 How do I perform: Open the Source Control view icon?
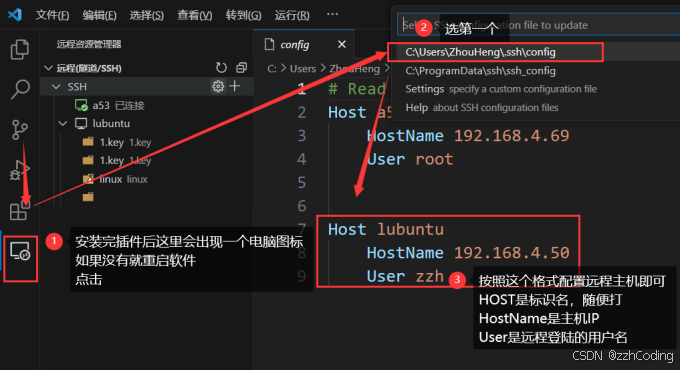[x=20, y=129]
